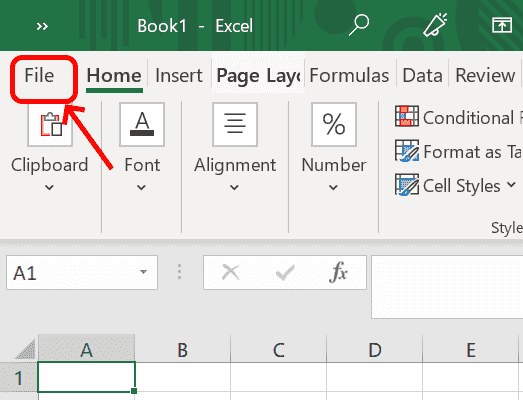Switch to the Data tab
The width and height of the screenshot is (523, 400).
[x=423, y=76]
